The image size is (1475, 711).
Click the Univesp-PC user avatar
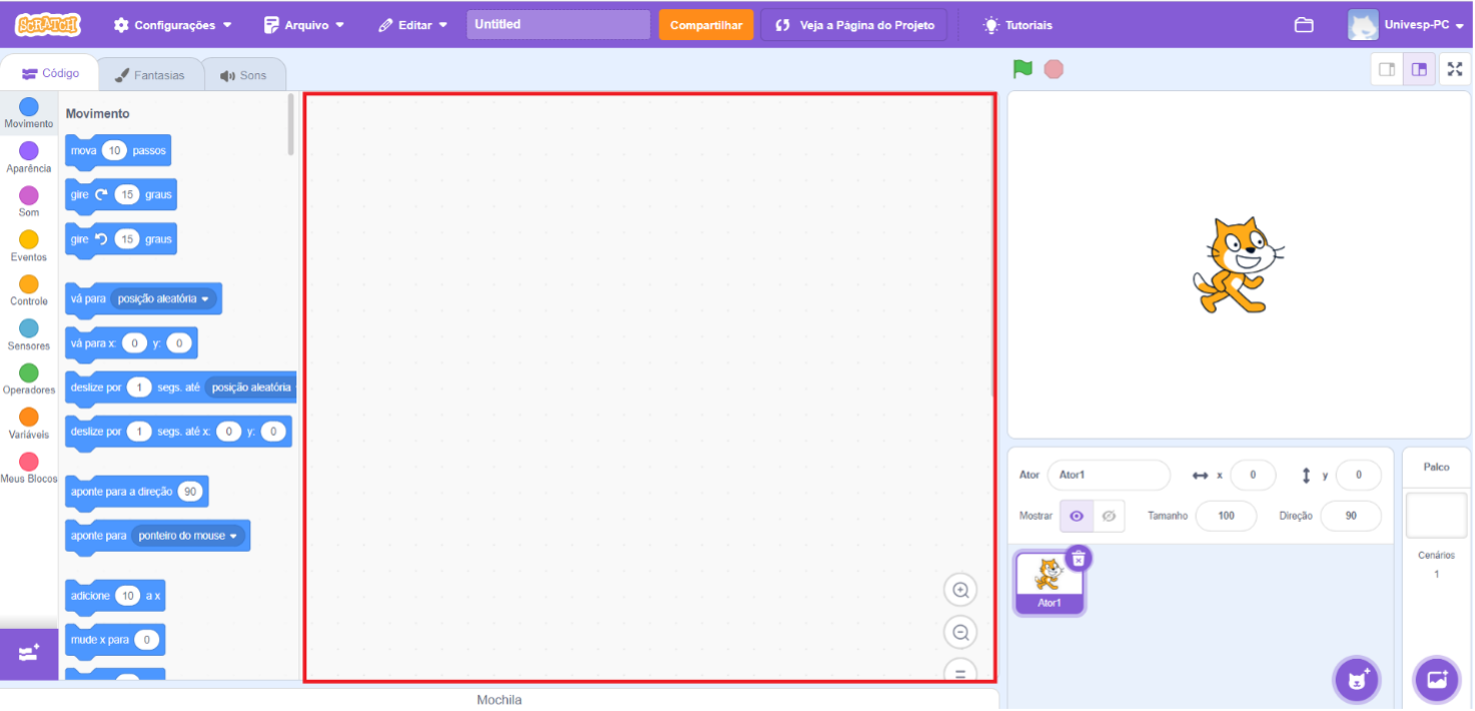coord(1363,25)
